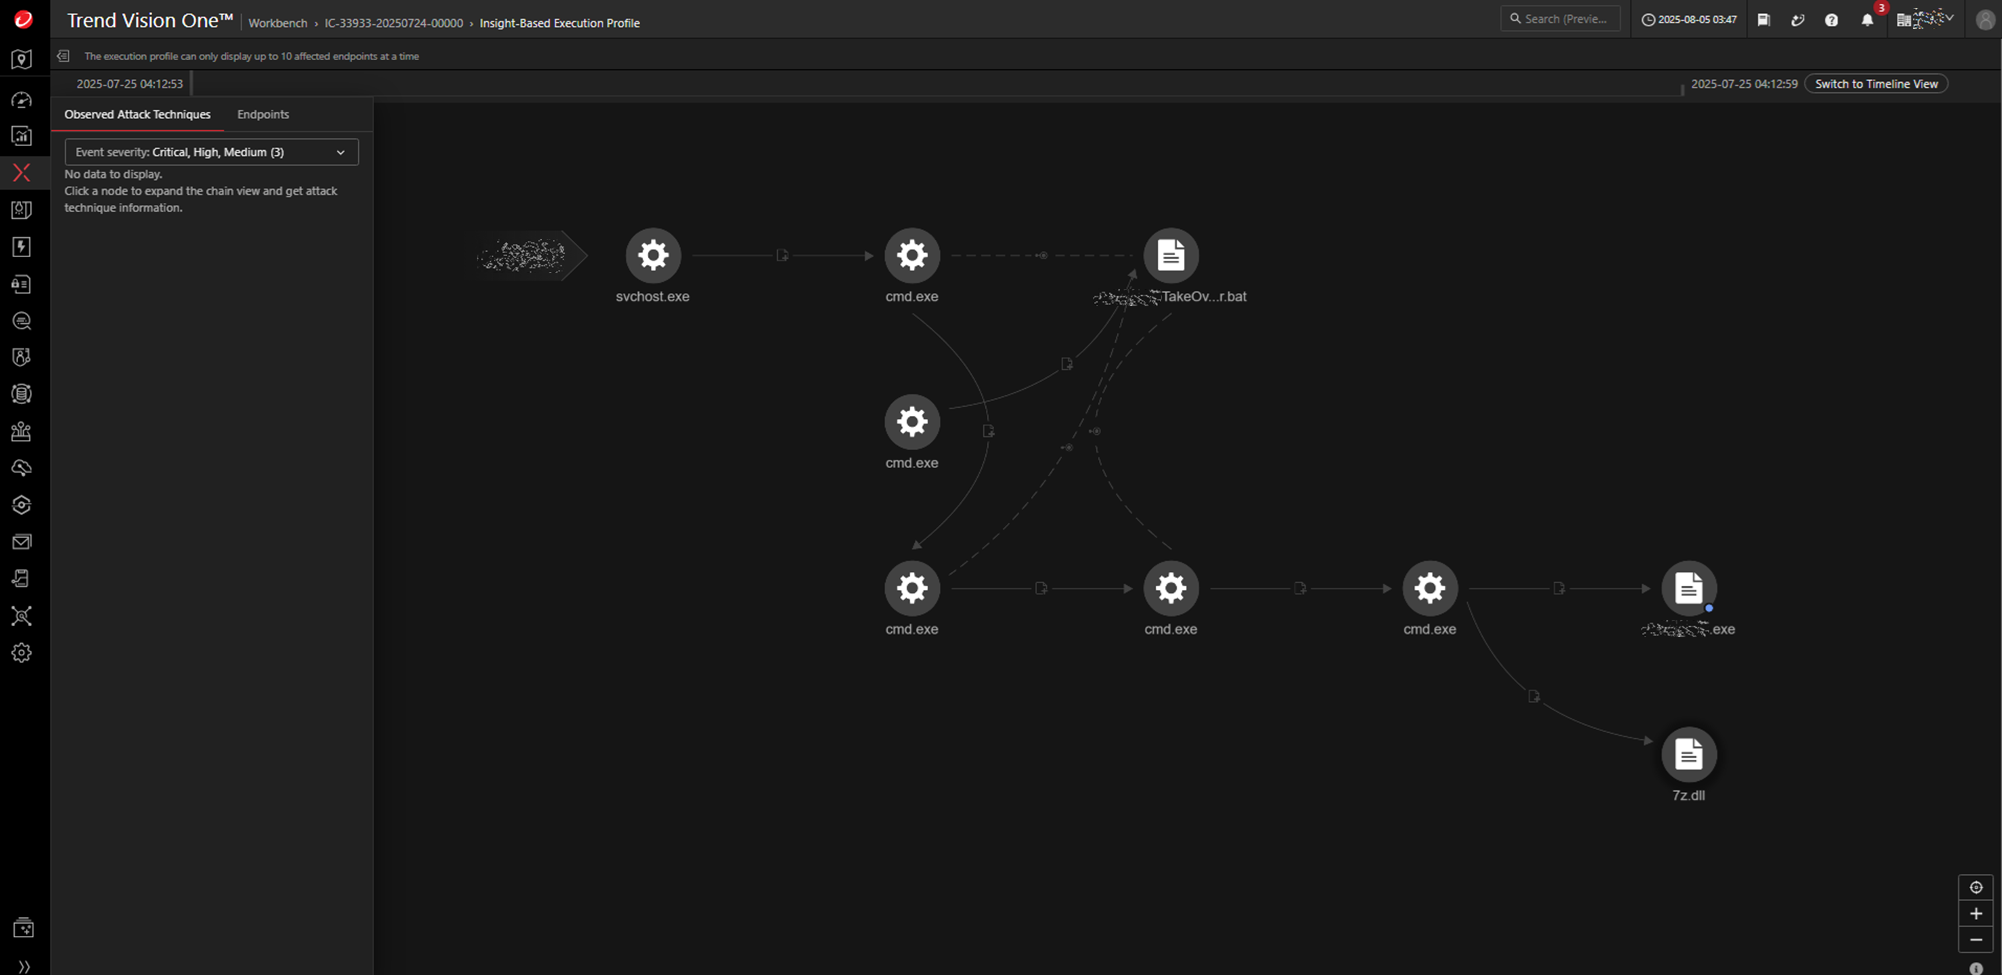Open the Event severity dropdown

[x=211, y=152]
